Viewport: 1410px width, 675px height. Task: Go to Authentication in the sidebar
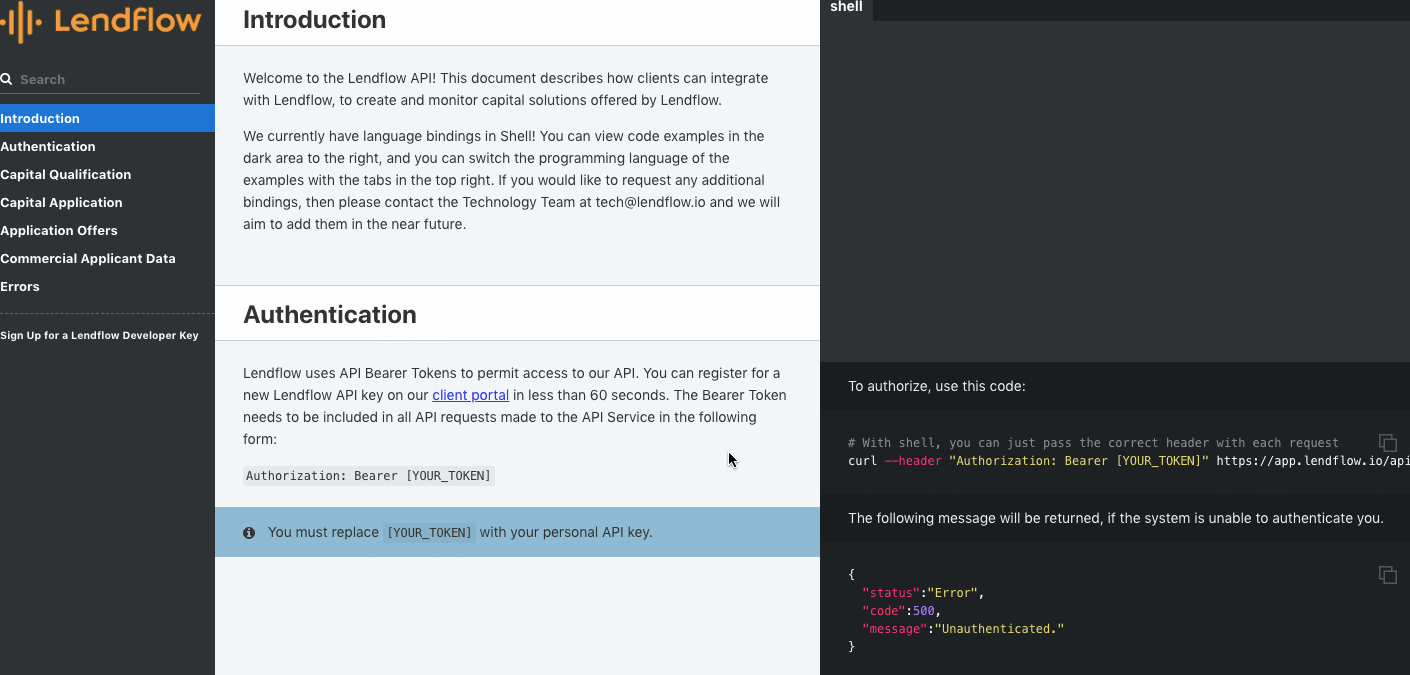point(107,146)
